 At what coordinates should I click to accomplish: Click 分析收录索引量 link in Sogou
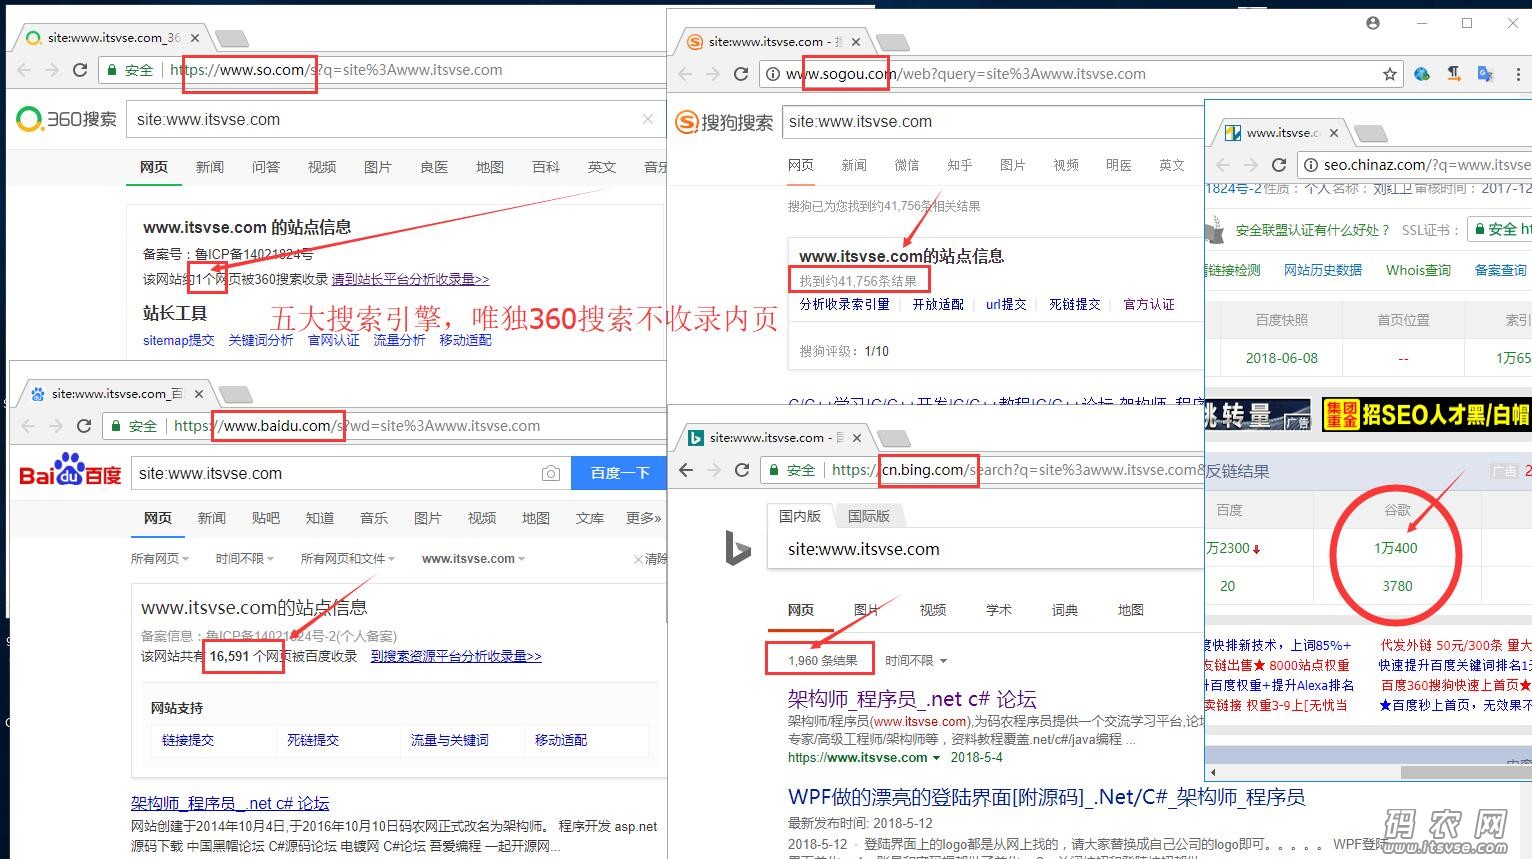(x=845, y=304)
